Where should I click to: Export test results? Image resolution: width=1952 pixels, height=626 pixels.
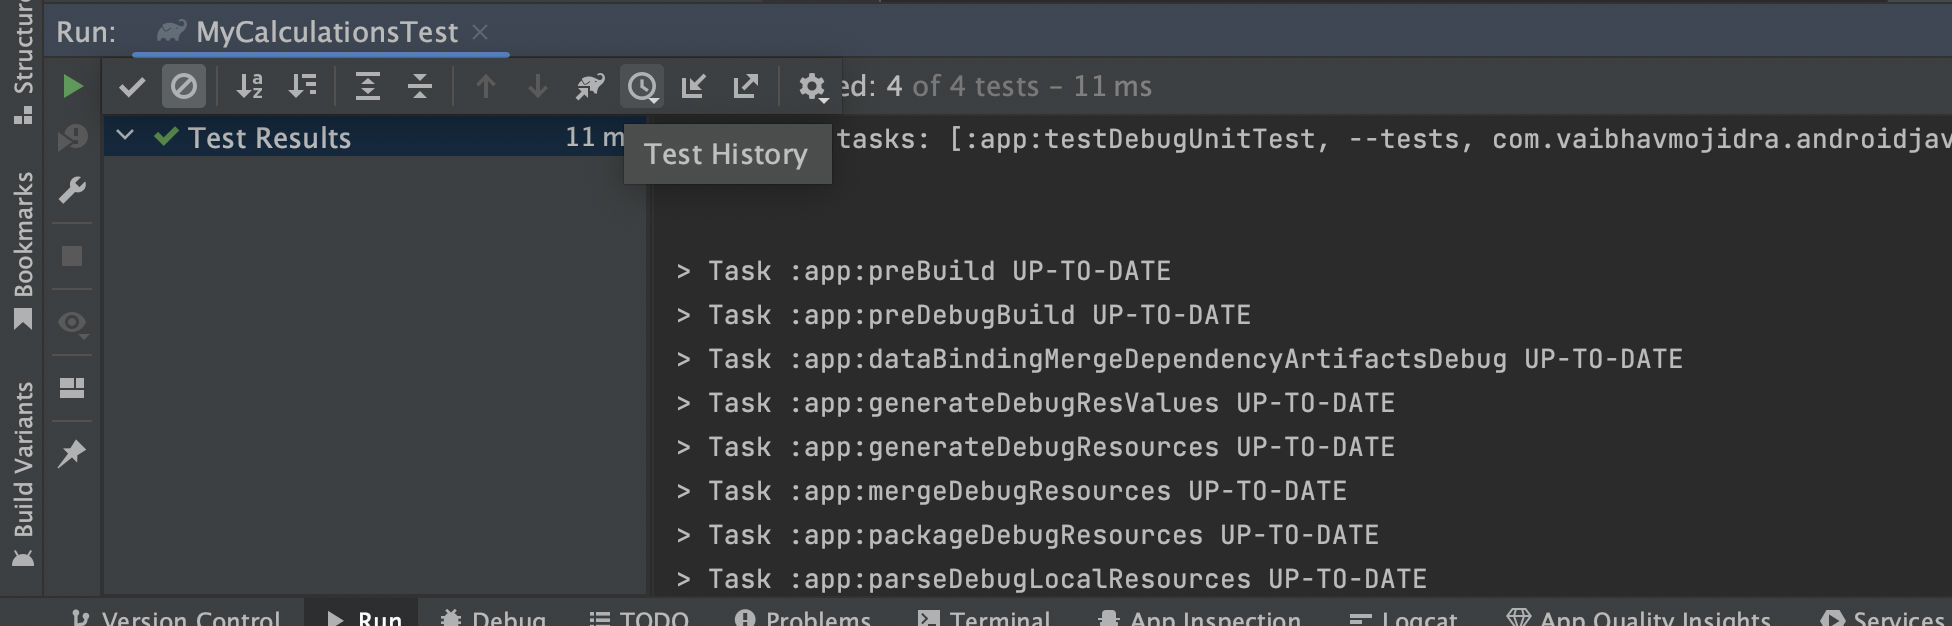click(746, 87)
